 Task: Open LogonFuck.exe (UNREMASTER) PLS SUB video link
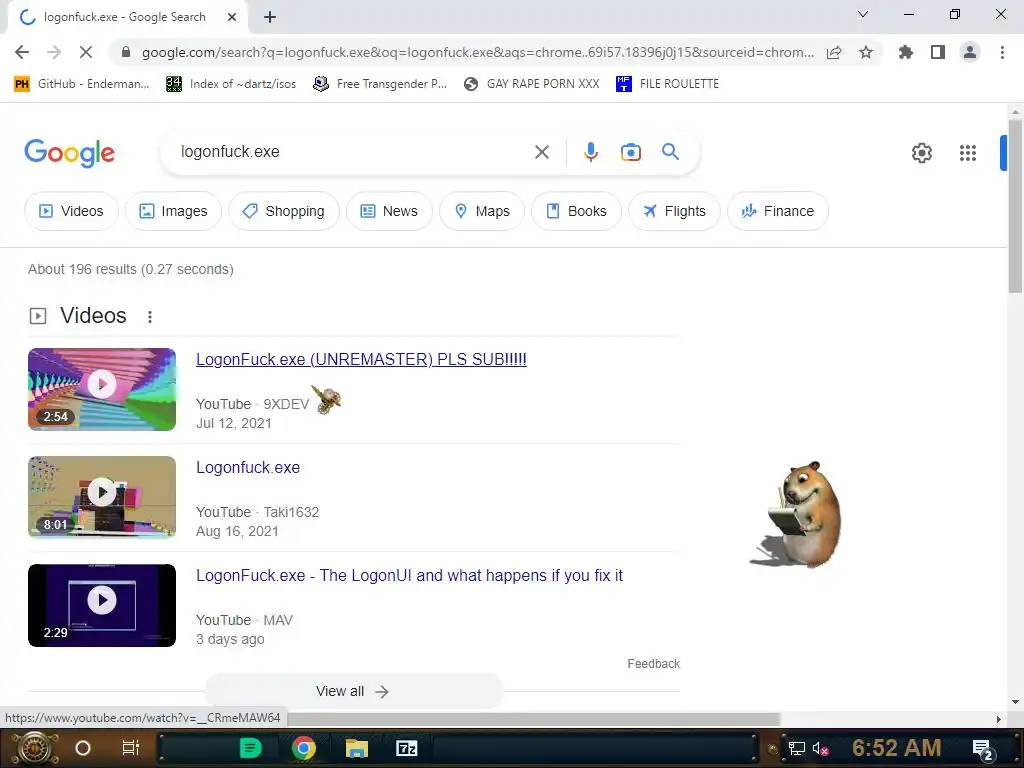tap(361, 359)
